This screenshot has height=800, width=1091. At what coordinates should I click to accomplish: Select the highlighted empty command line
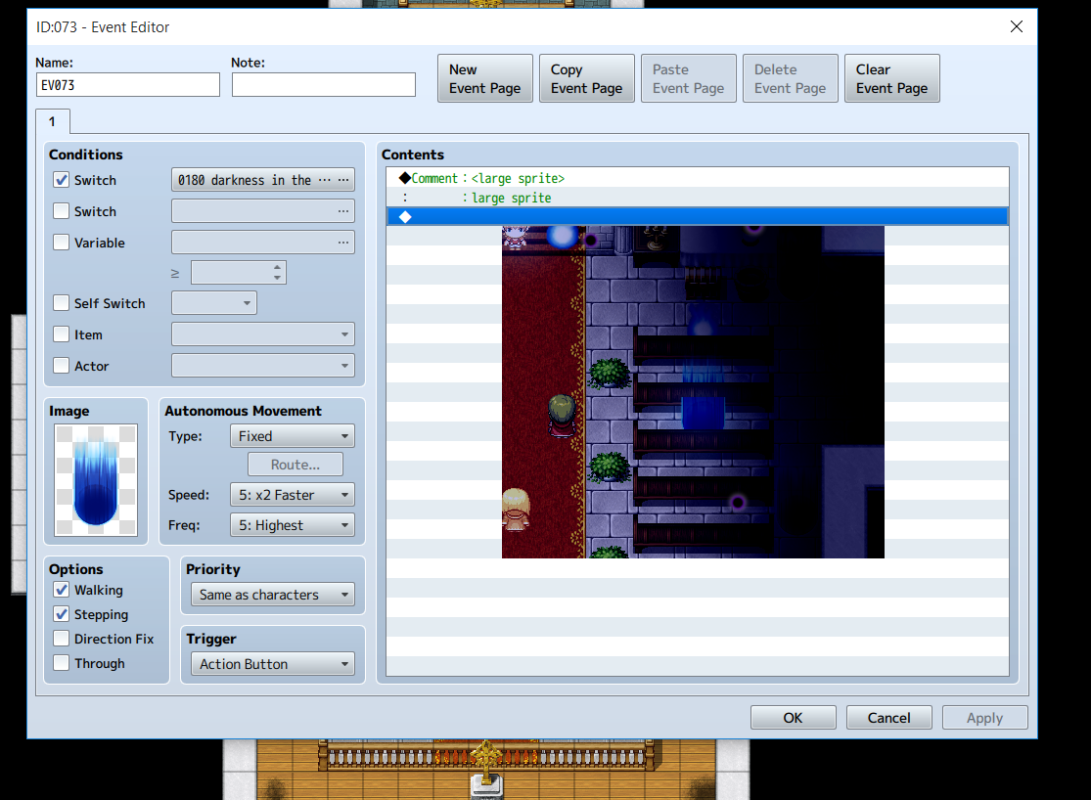pyautogui.click(x=697, y=217)
